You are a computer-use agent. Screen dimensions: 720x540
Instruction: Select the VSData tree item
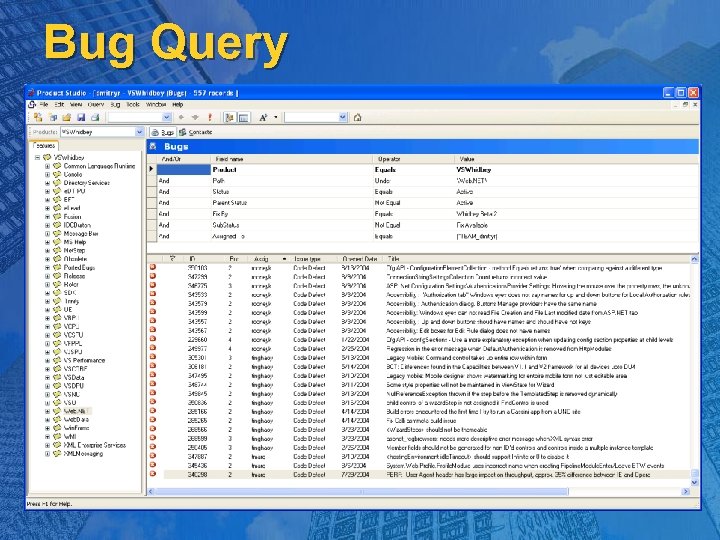click(x=74, y=377)
